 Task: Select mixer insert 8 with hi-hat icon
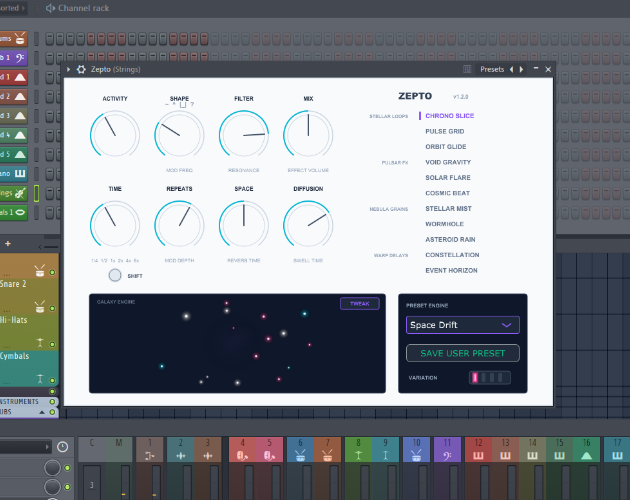point(358,449)
